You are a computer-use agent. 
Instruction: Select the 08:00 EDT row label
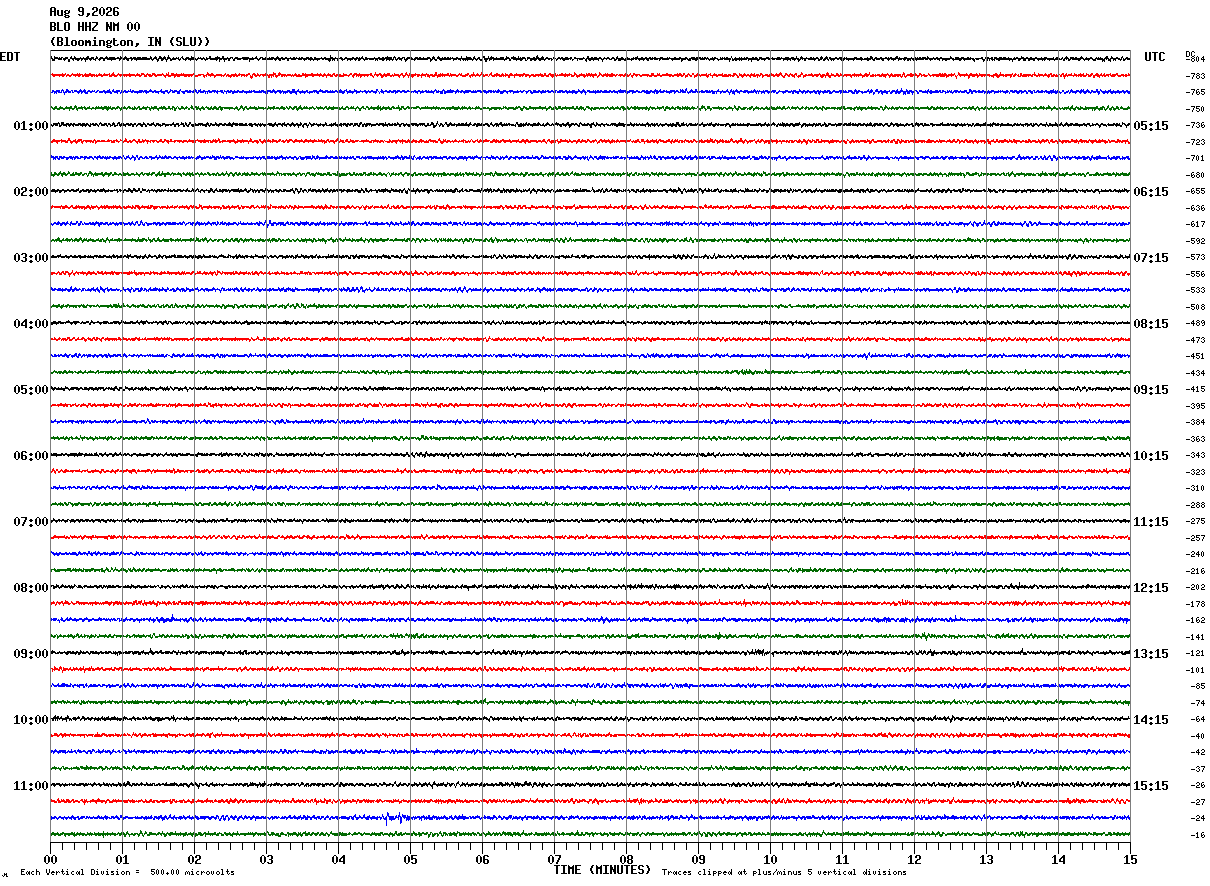pos(31,588)
